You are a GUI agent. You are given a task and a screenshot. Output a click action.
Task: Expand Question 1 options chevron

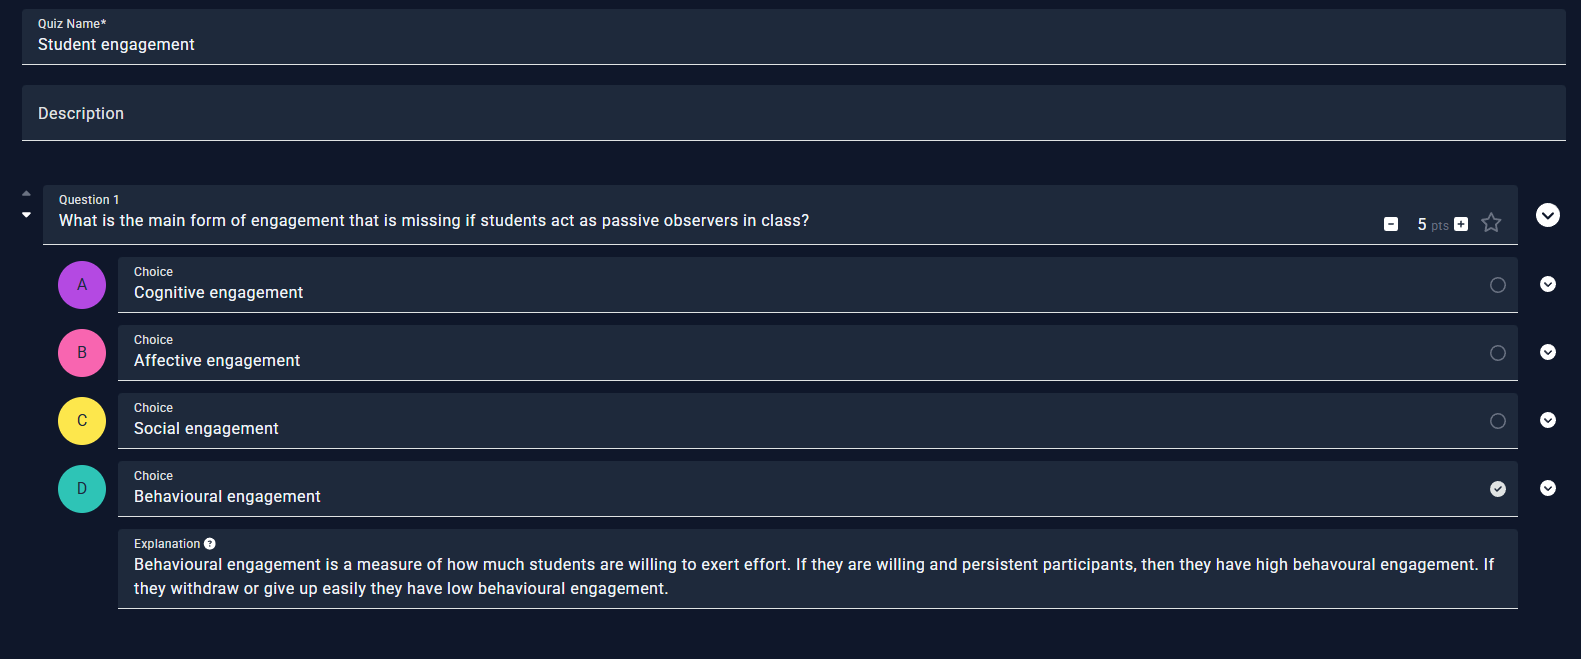(1548, 215)
